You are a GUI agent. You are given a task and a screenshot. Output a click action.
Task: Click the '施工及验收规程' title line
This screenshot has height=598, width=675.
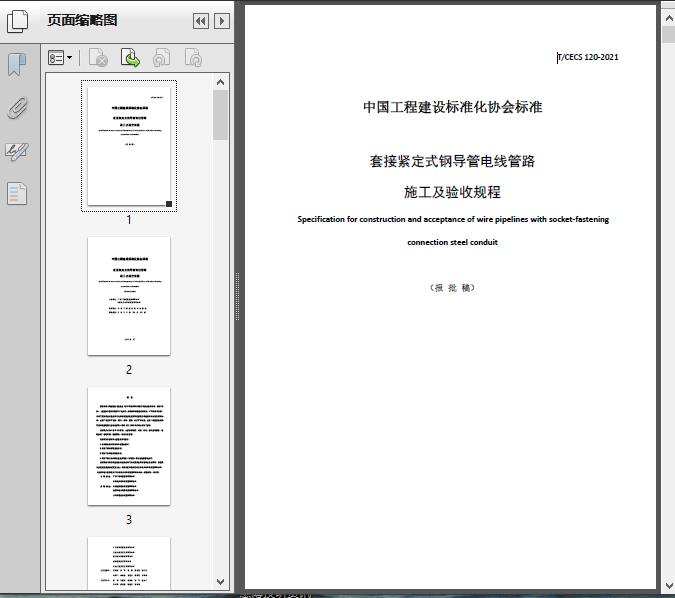(x=452, y=192)
